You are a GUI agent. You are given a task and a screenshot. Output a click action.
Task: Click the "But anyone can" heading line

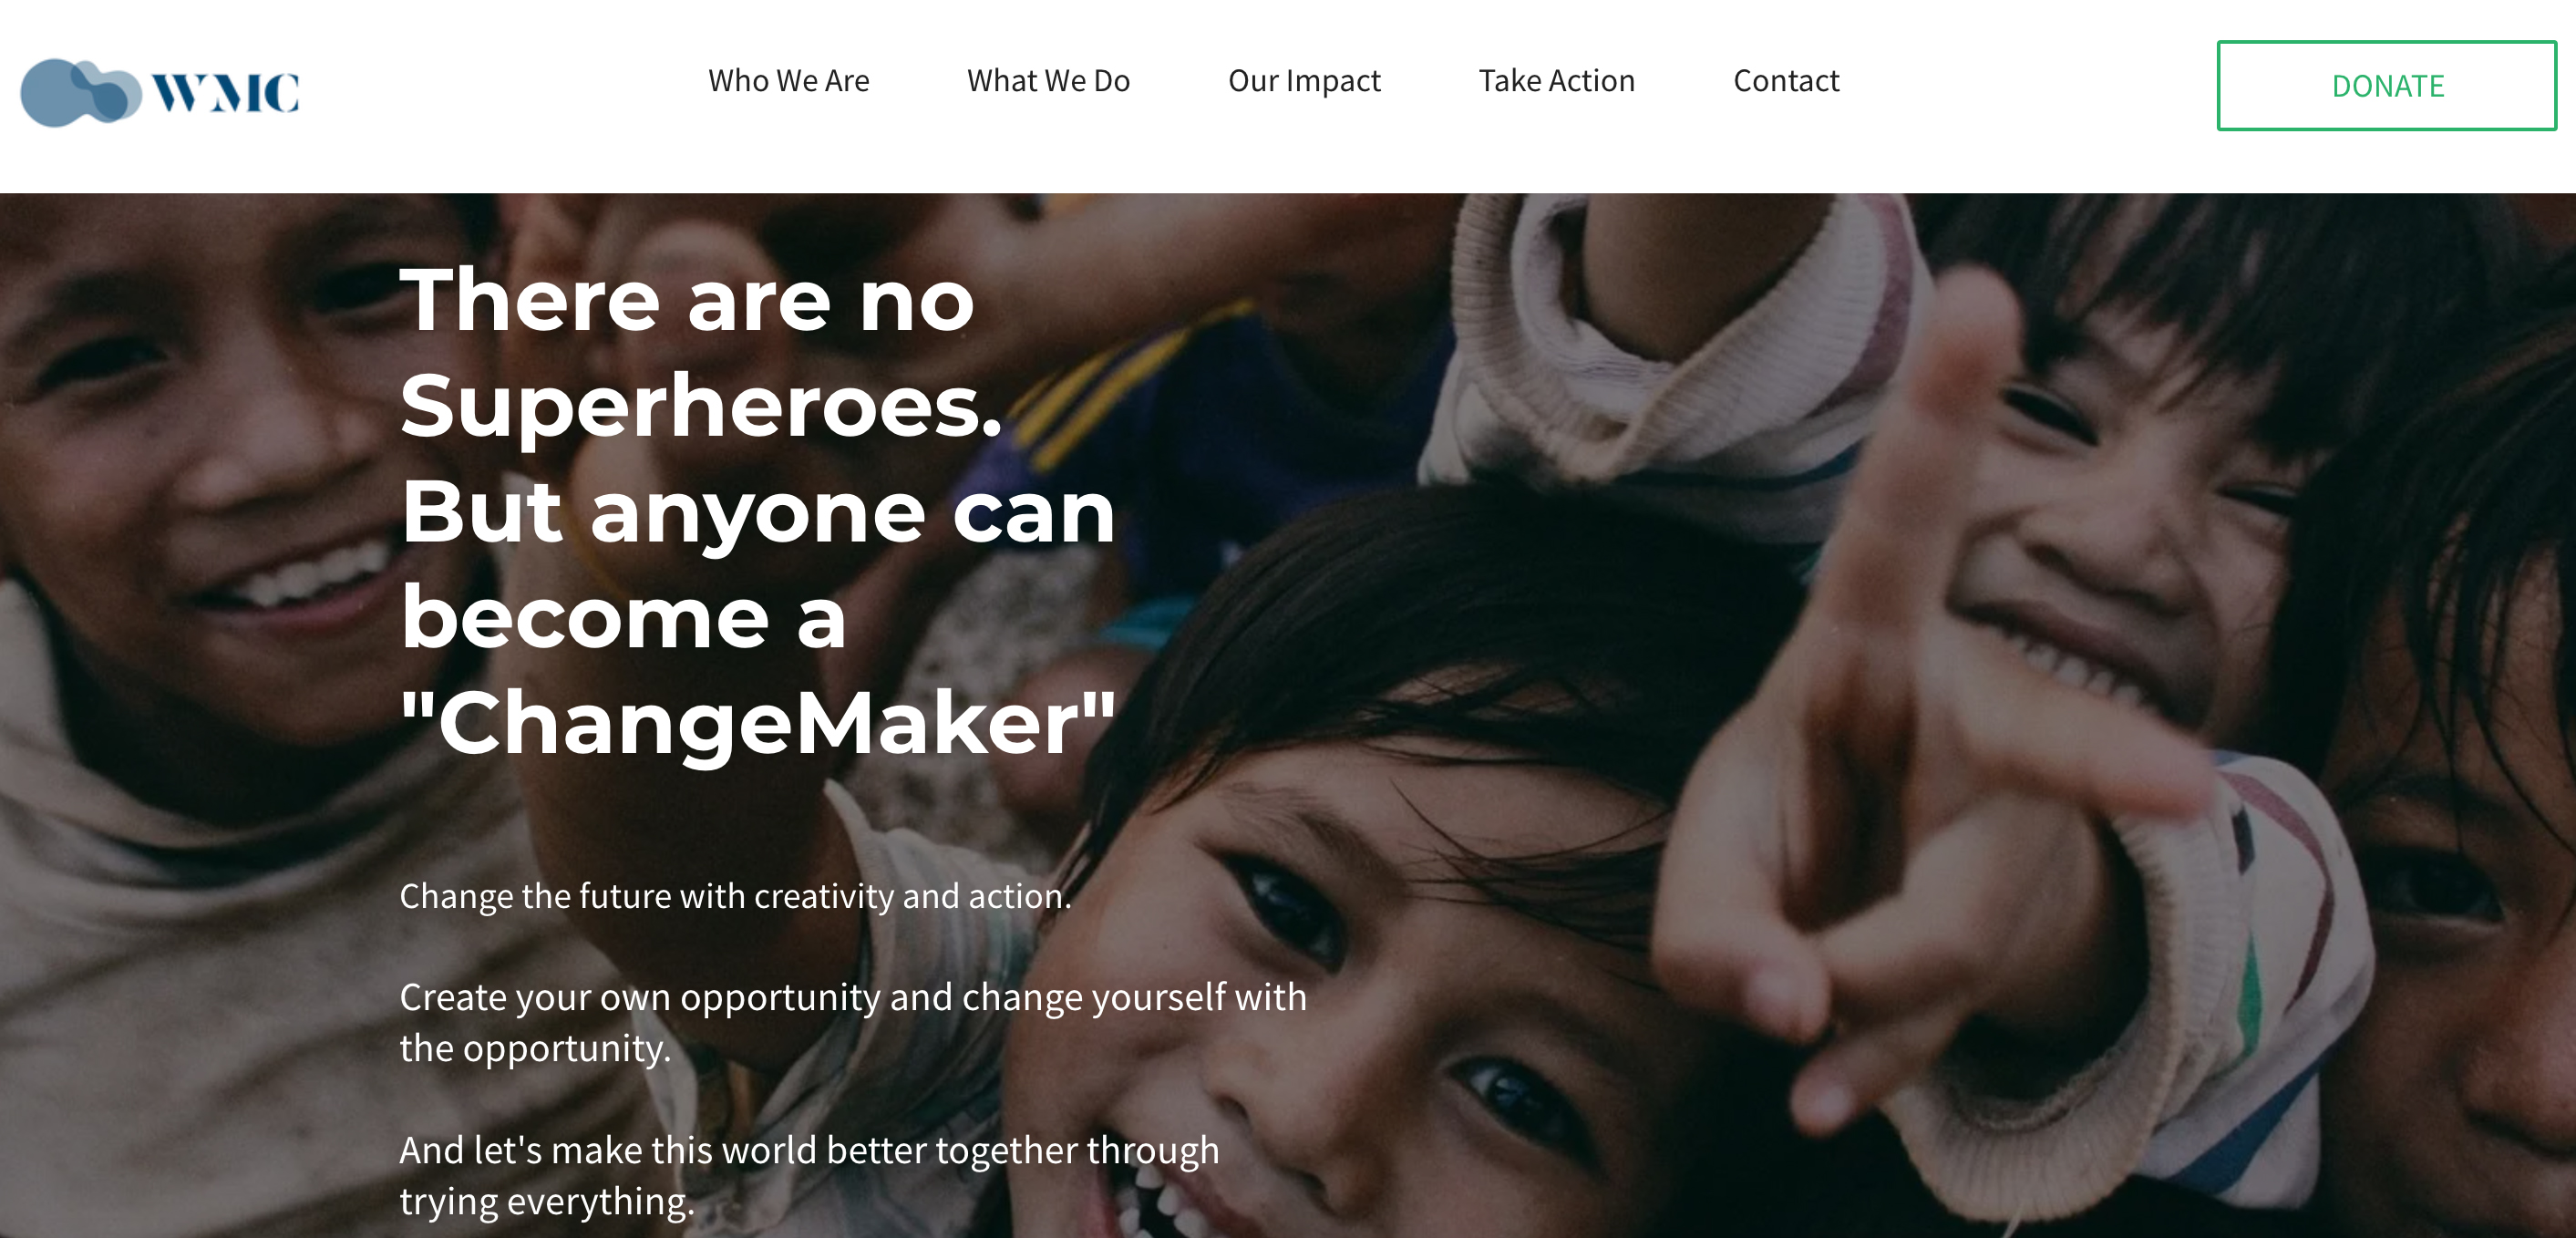[x=758, y=513]
